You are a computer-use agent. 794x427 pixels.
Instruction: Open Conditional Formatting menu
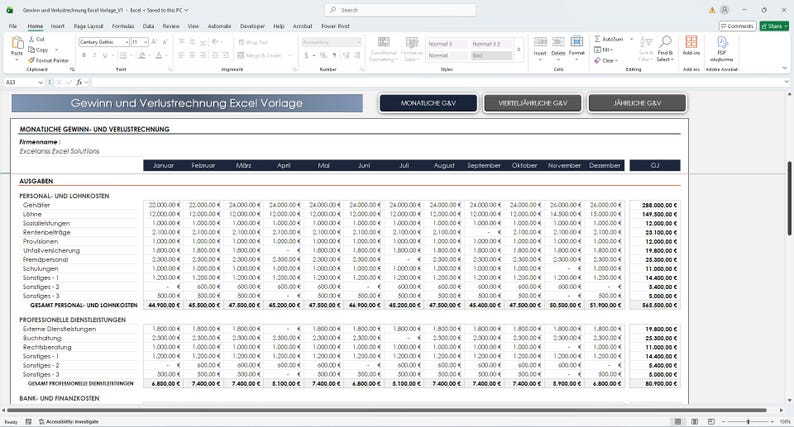pyautogui.click(x=383, y=49)
